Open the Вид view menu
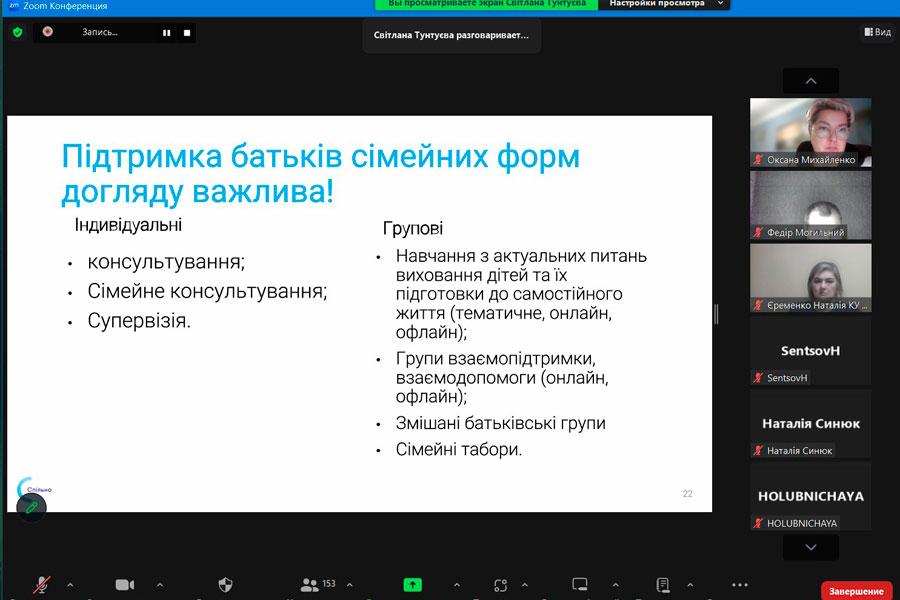The width and height of the screenshot is (900, 600). [878, 32]
